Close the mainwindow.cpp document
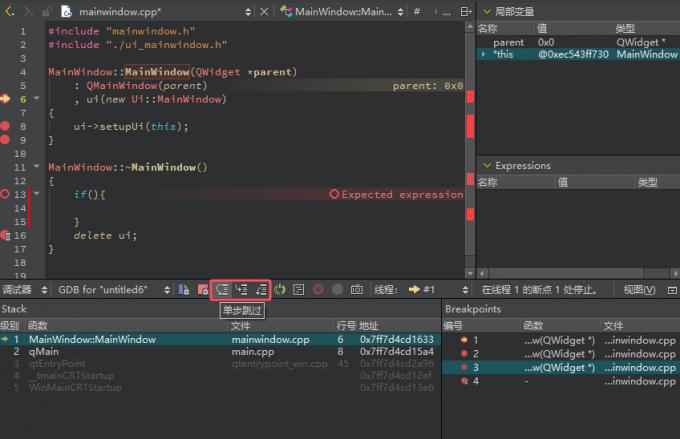Viewport: 680px width, 439px height. point(264,12)
